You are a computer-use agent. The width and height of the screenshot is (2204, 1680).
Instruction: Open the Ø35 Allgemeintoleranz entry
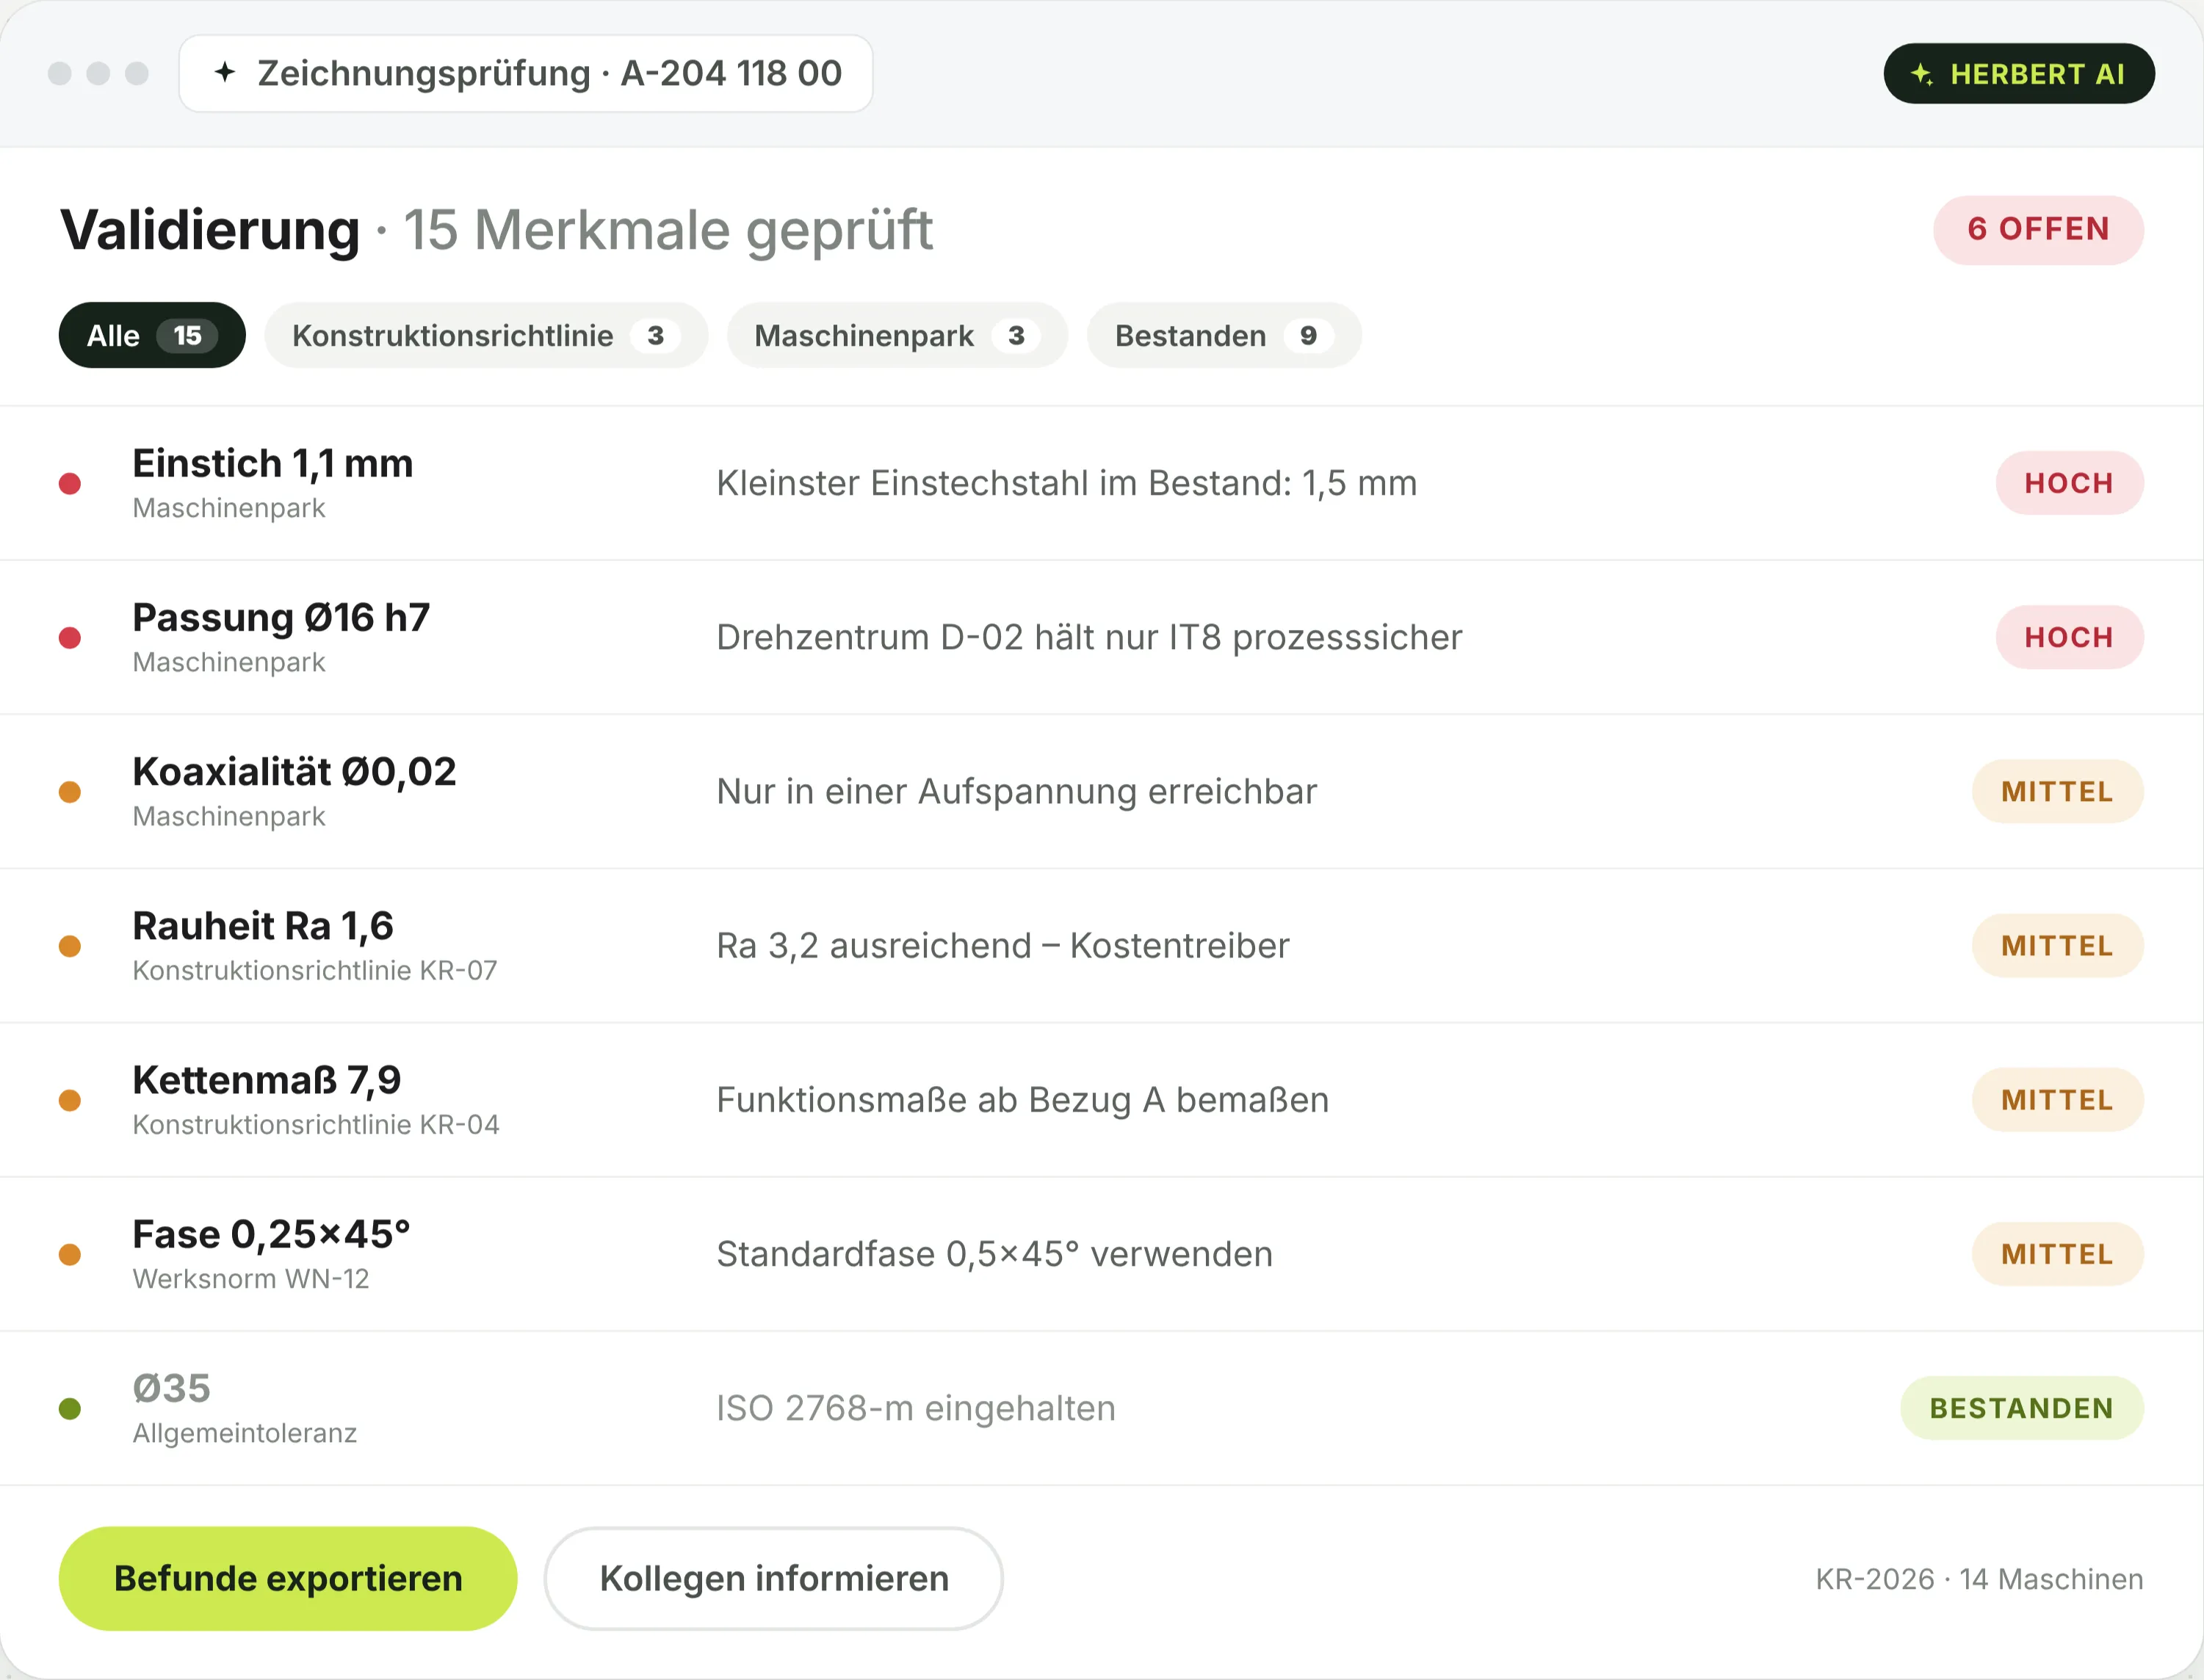pos(1102,1407)
